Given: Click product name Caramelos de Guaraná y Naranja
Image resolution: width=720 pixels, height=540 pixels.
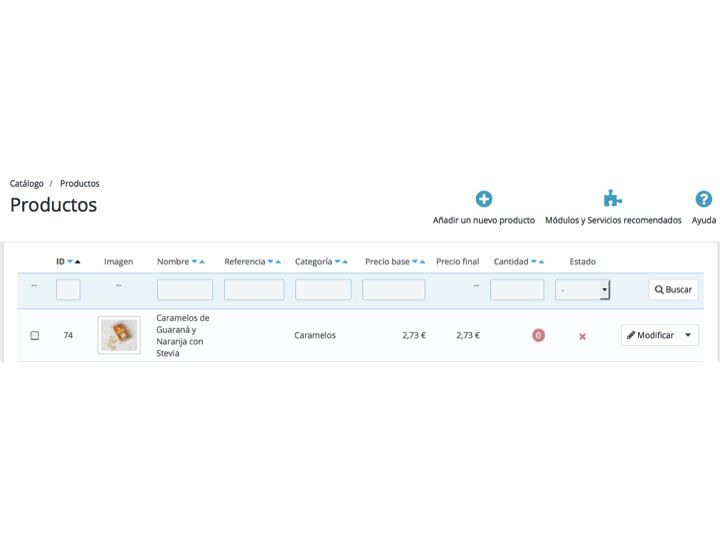Looking at the screenshot, I should [182, 335].
